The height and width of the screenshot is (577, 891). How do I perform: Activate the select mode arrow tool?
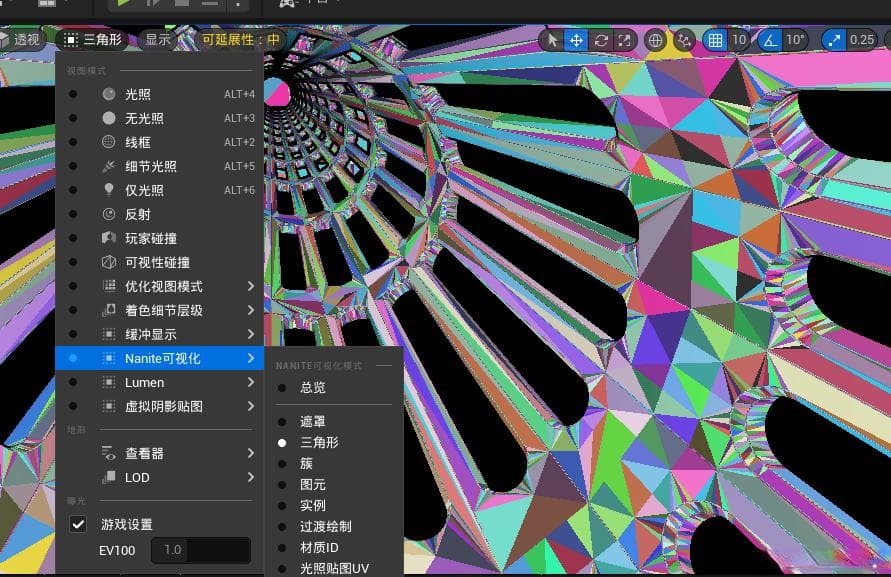point(552,40)
